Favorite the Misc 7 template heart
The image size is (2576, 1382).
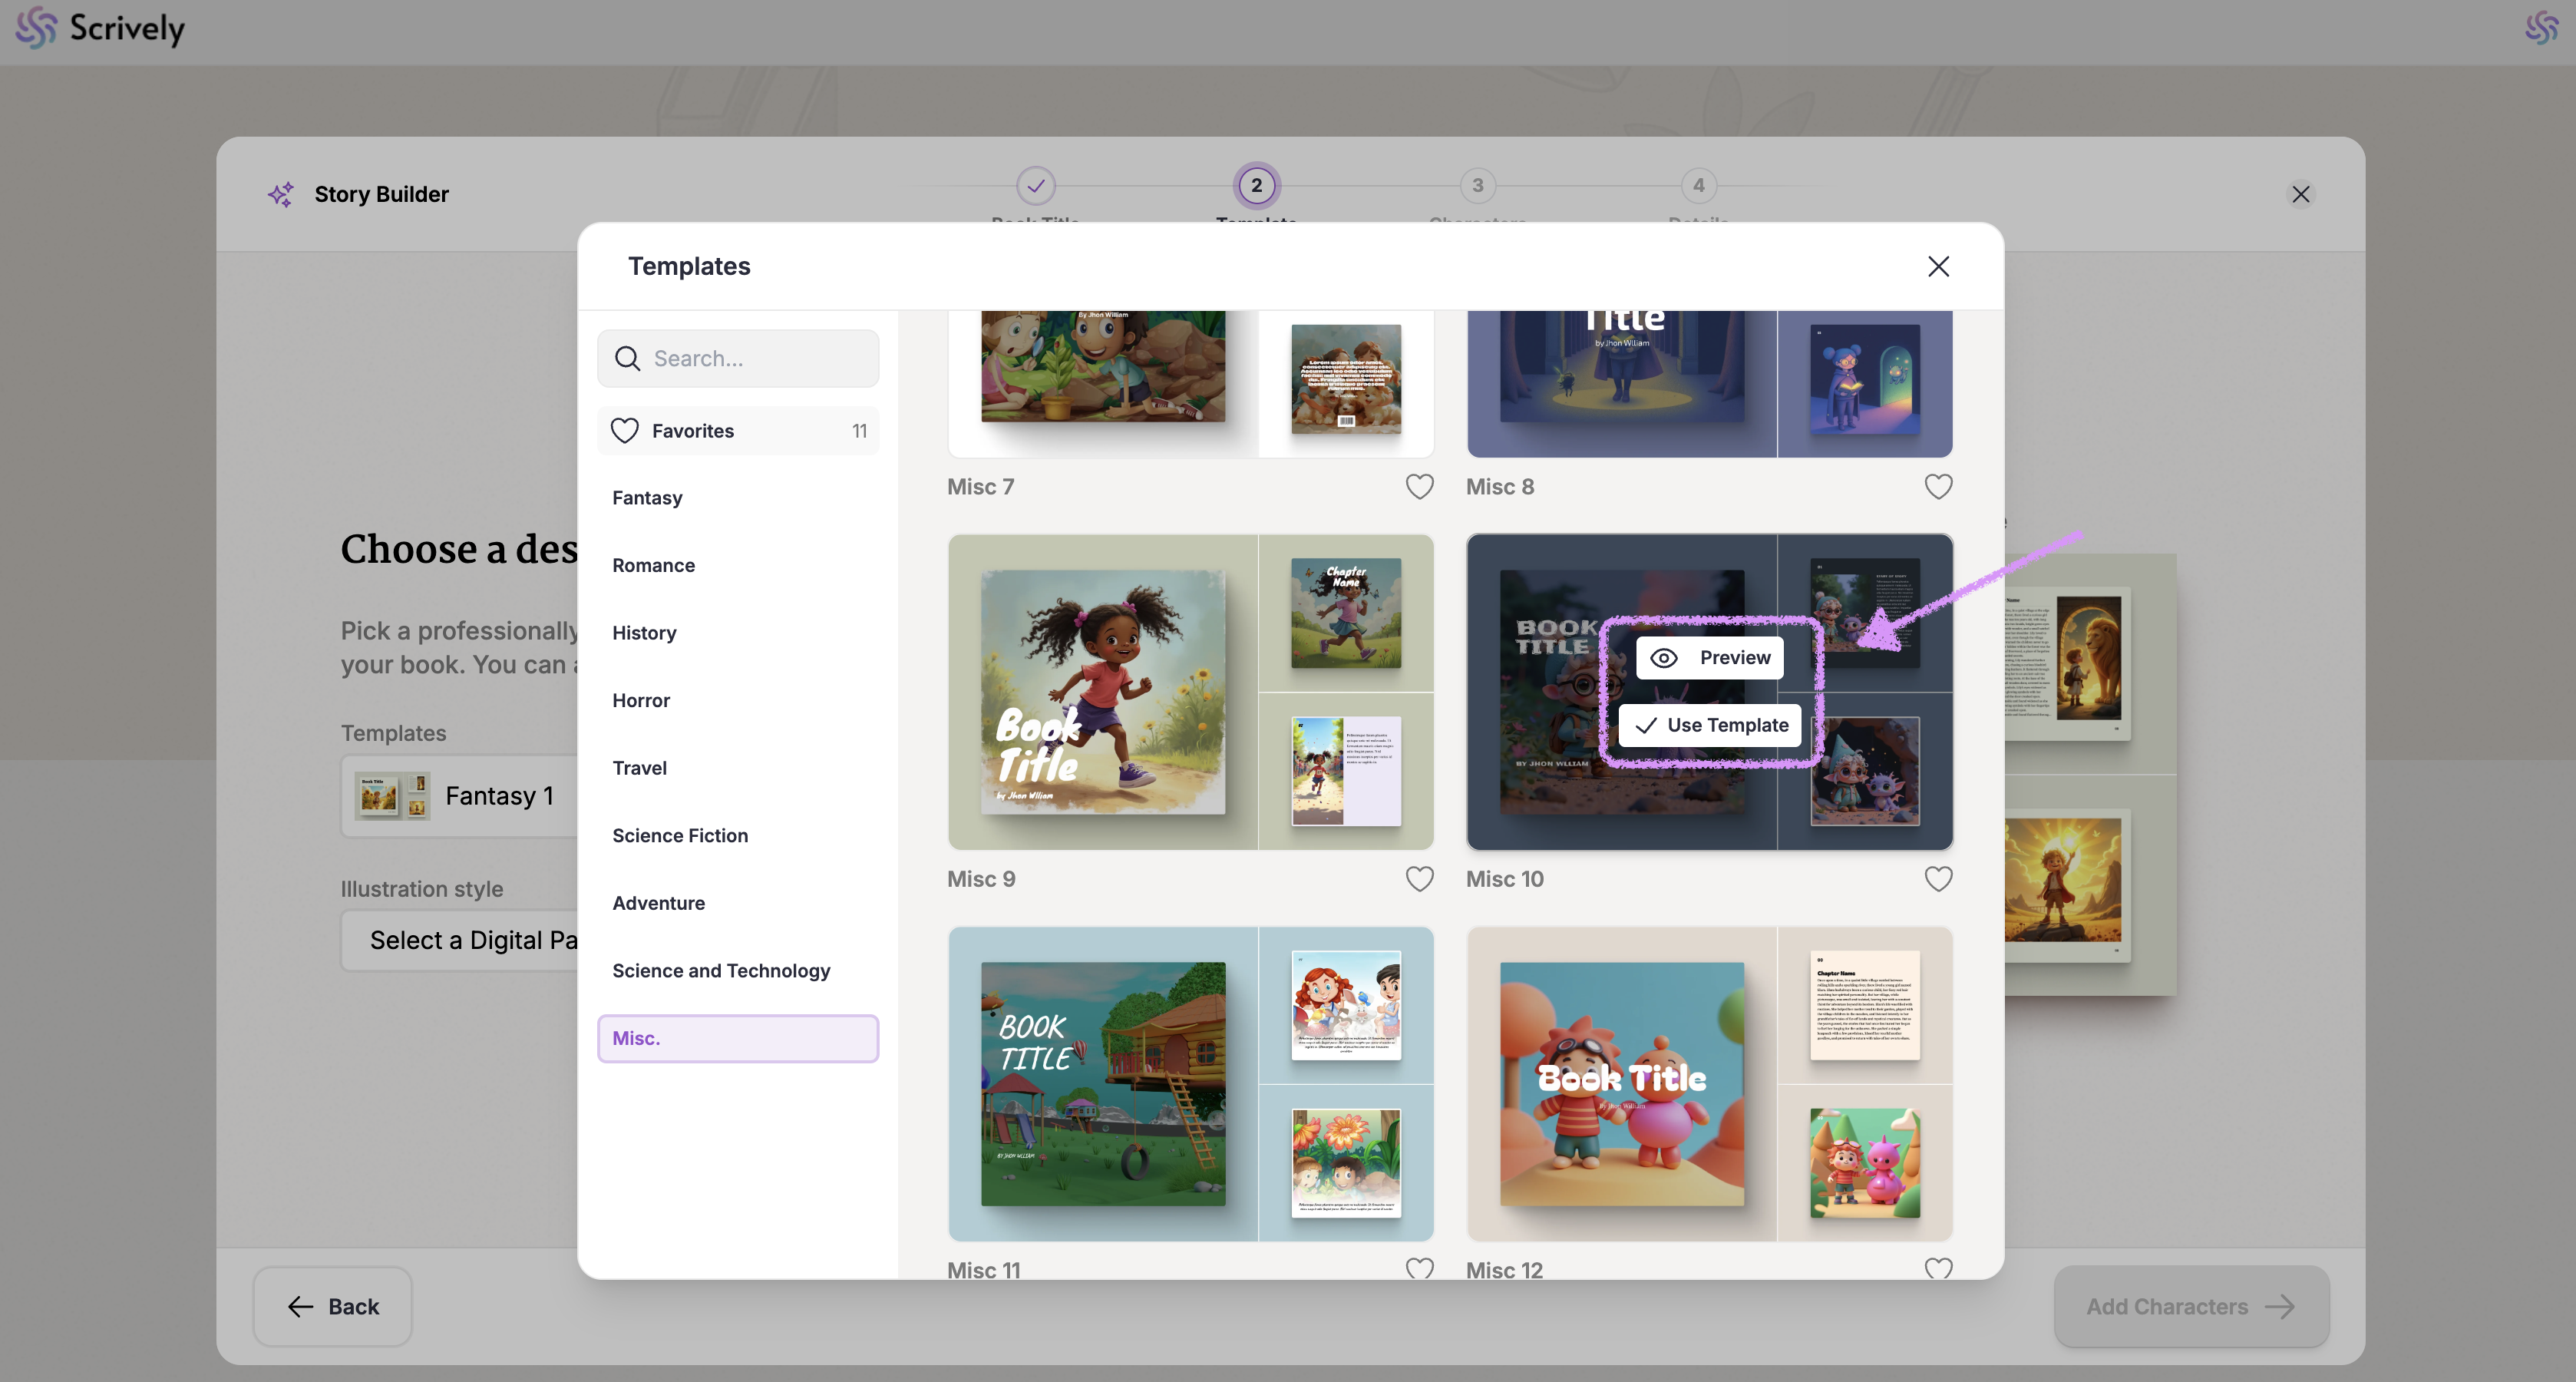[x=1419, y=487]
